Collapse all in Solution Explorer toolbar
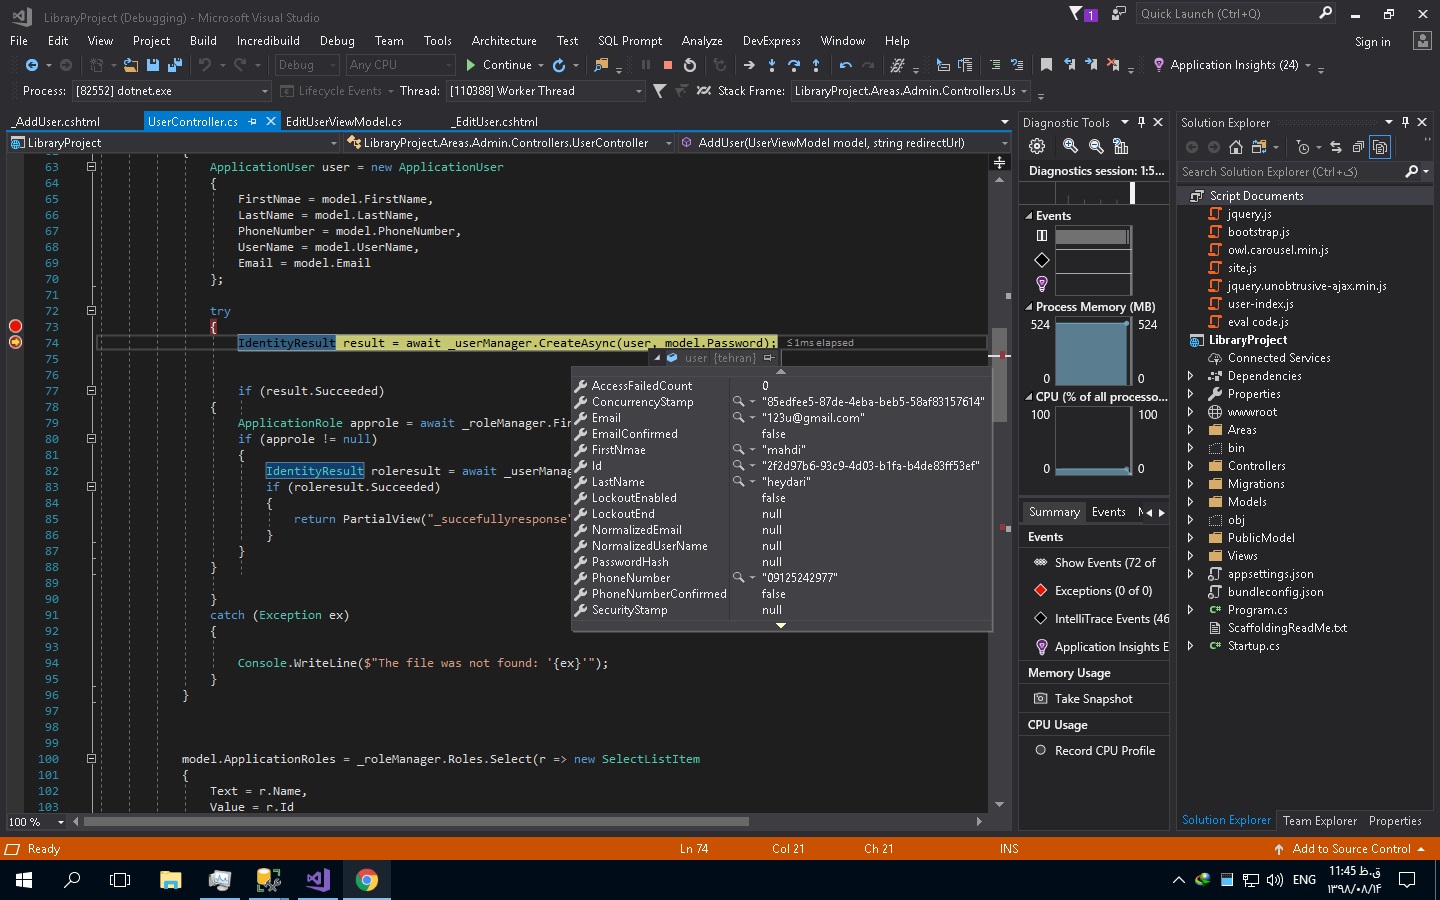1440x900 pixels. click(1358, 147)
